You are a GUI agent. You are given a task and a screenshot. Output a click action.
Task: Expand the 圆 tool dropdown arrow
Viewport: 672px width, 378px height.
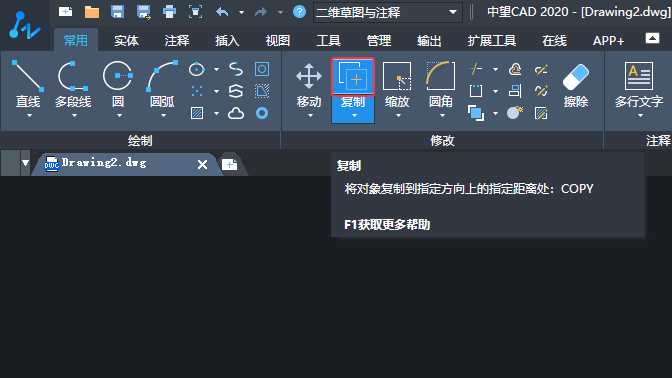click(119, 116)
